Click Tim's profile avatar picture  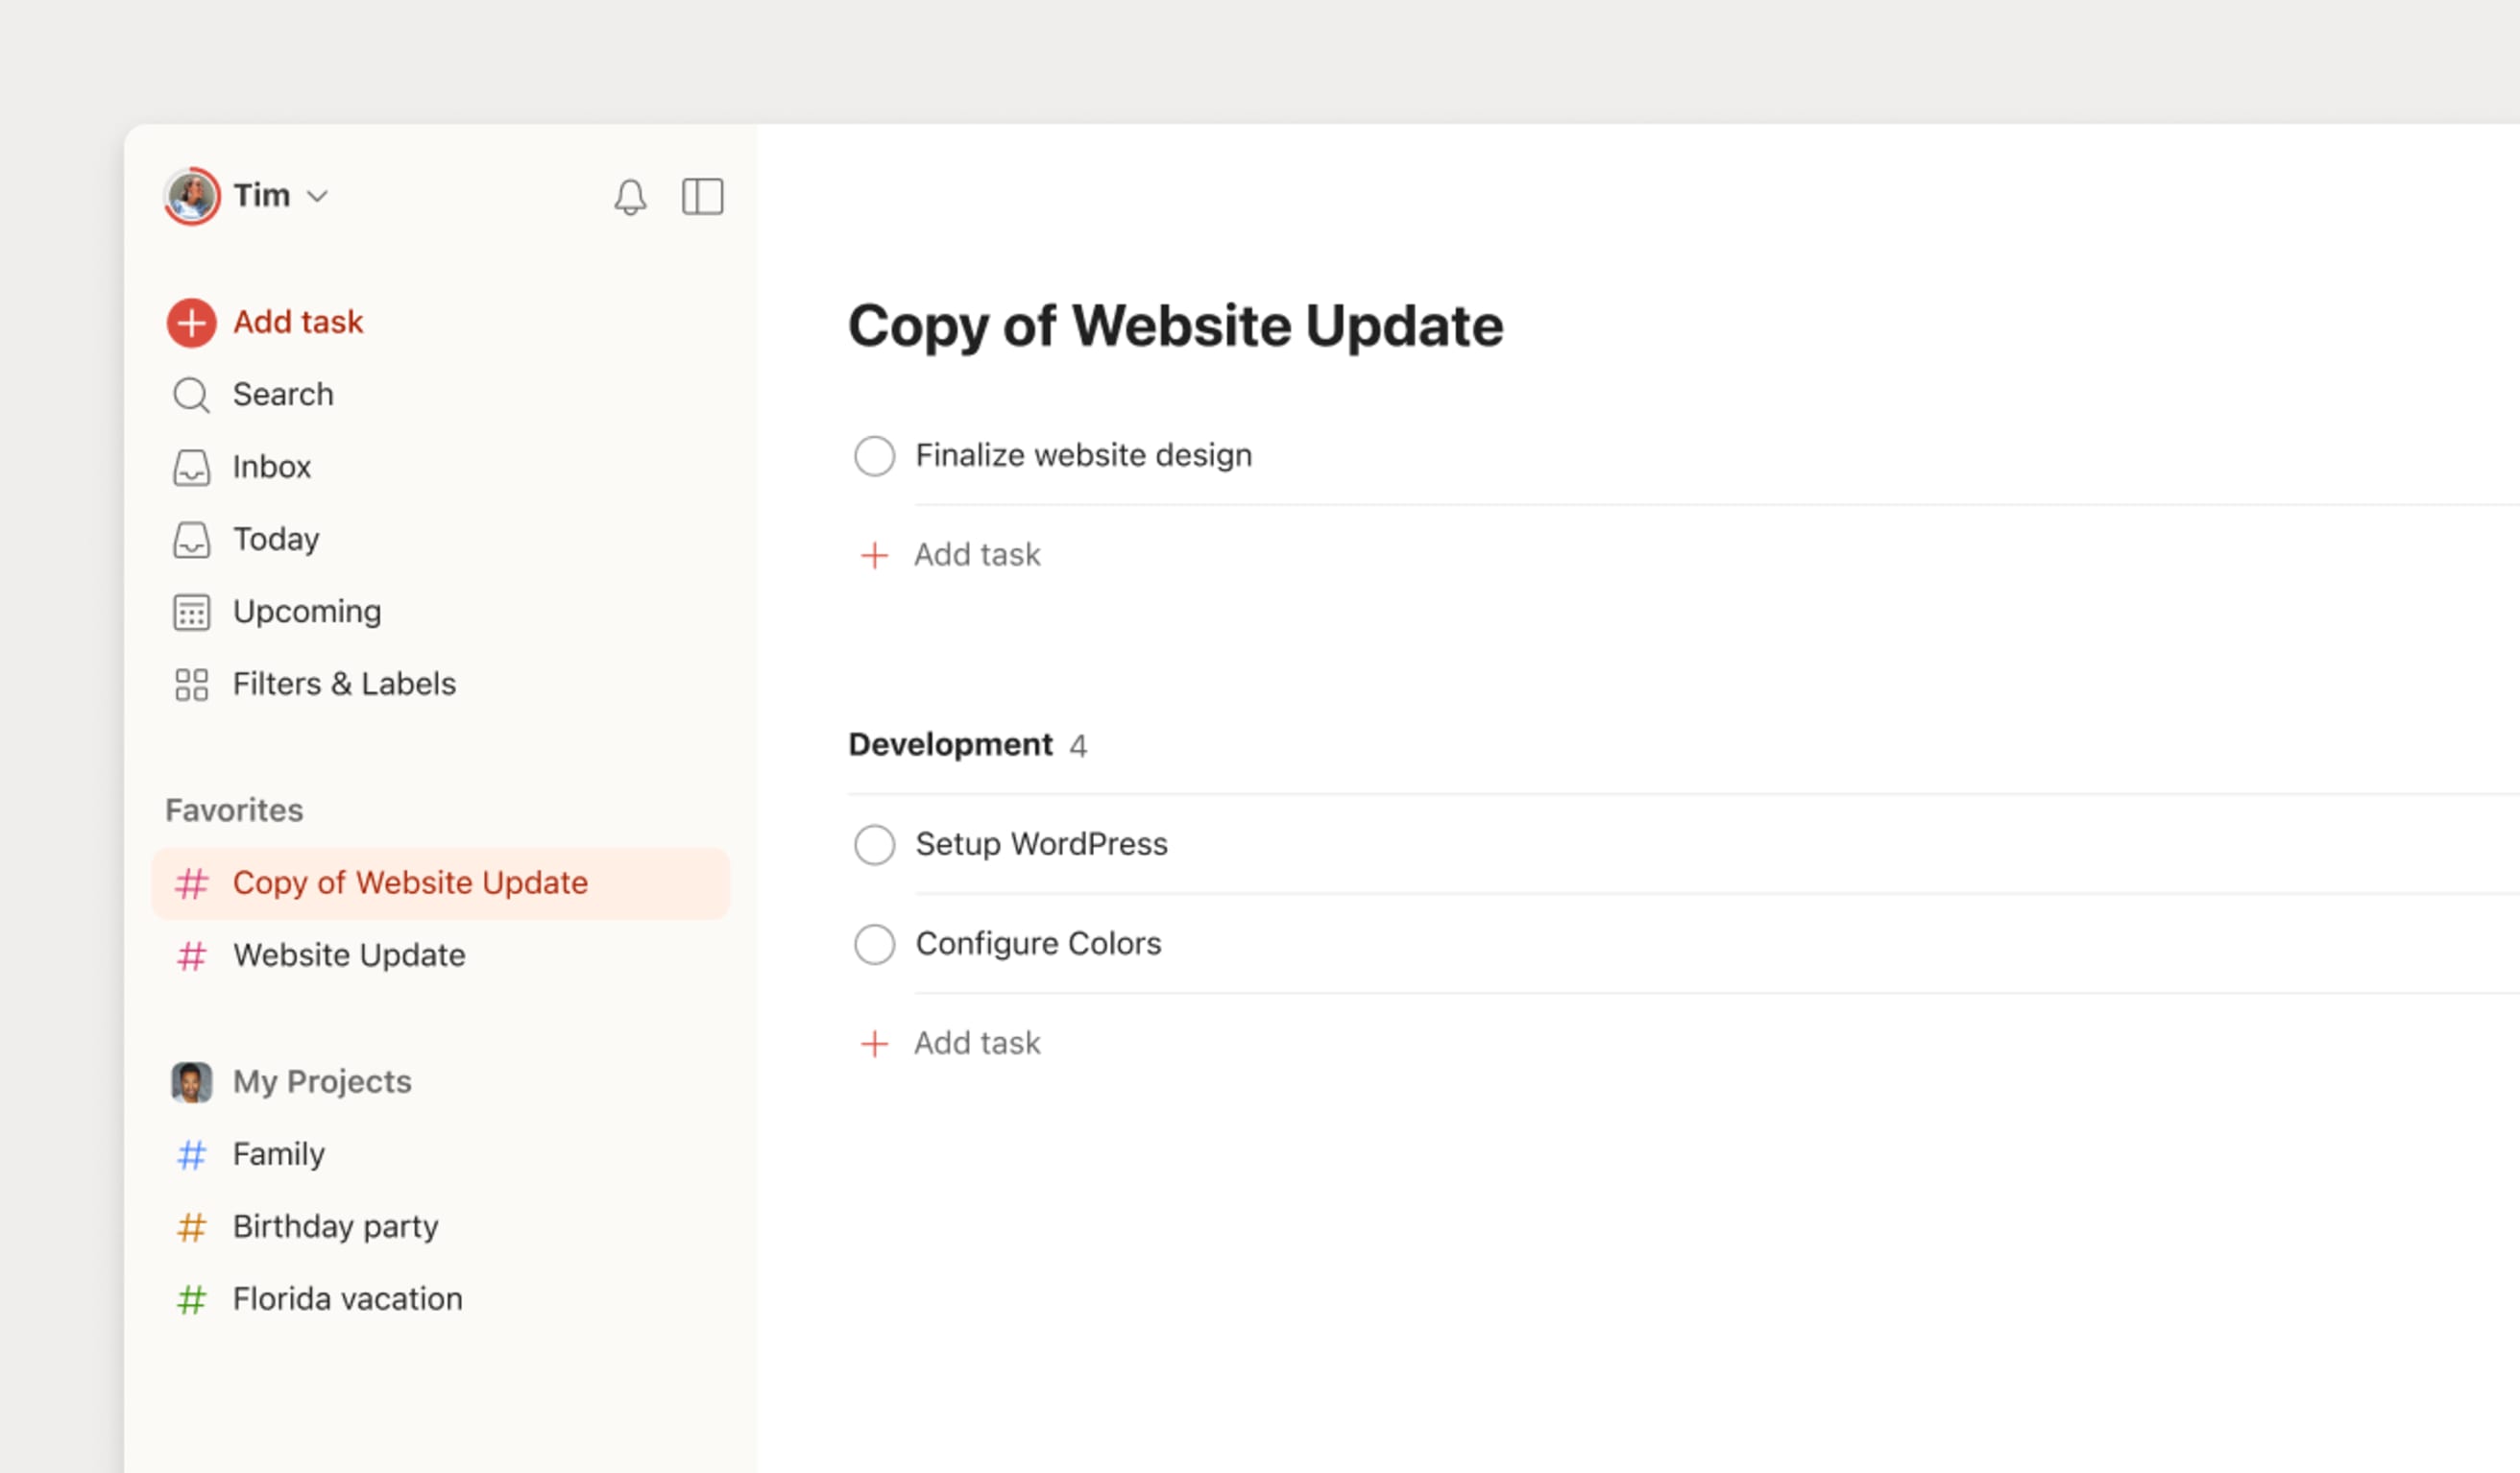[x=193, y=196]
